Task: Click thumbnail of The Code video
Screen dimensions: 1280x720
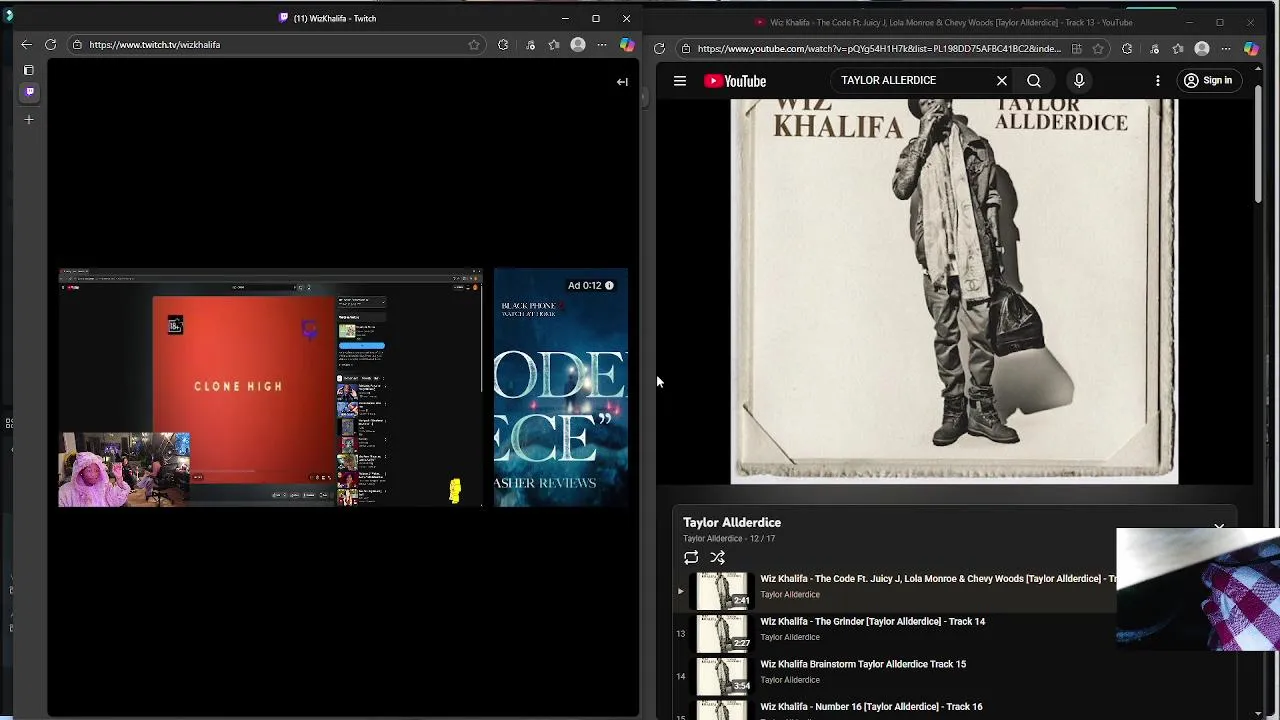Action: tap(723, 590)
